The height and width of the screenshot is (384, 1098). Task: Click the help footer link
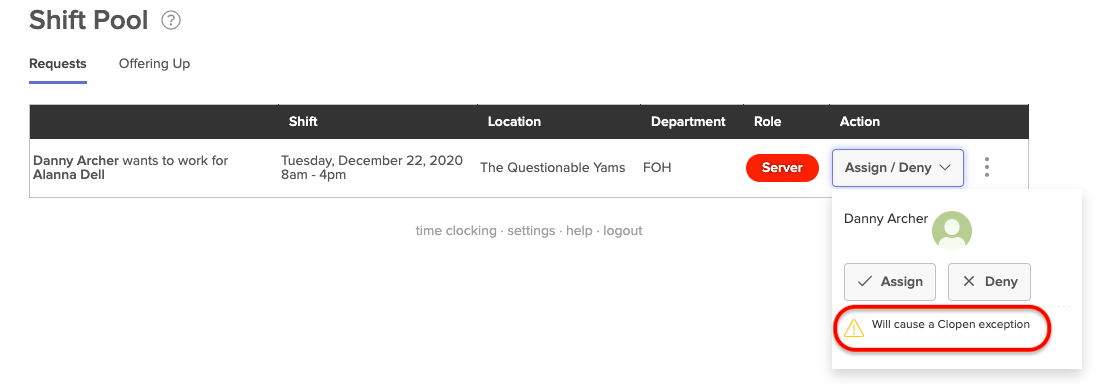[579, 231]
